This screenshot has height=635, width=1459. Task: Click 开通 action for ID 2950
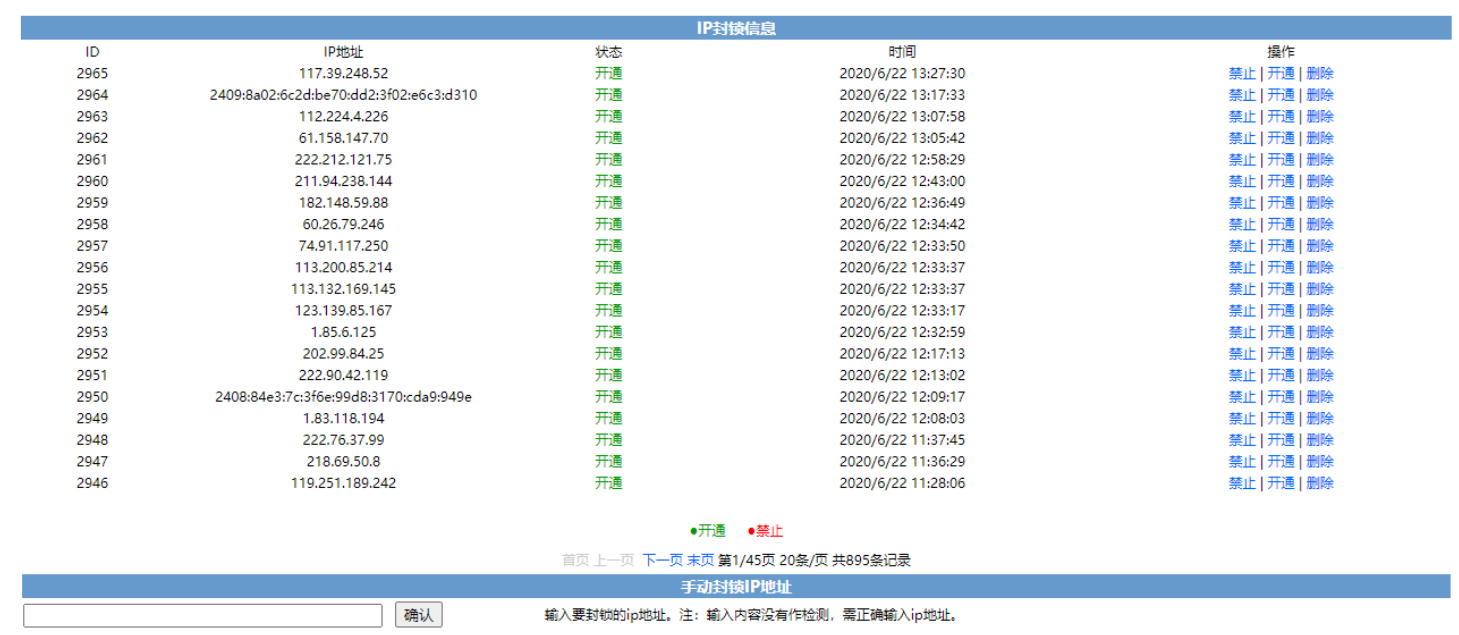click(x=1280, y=397)
